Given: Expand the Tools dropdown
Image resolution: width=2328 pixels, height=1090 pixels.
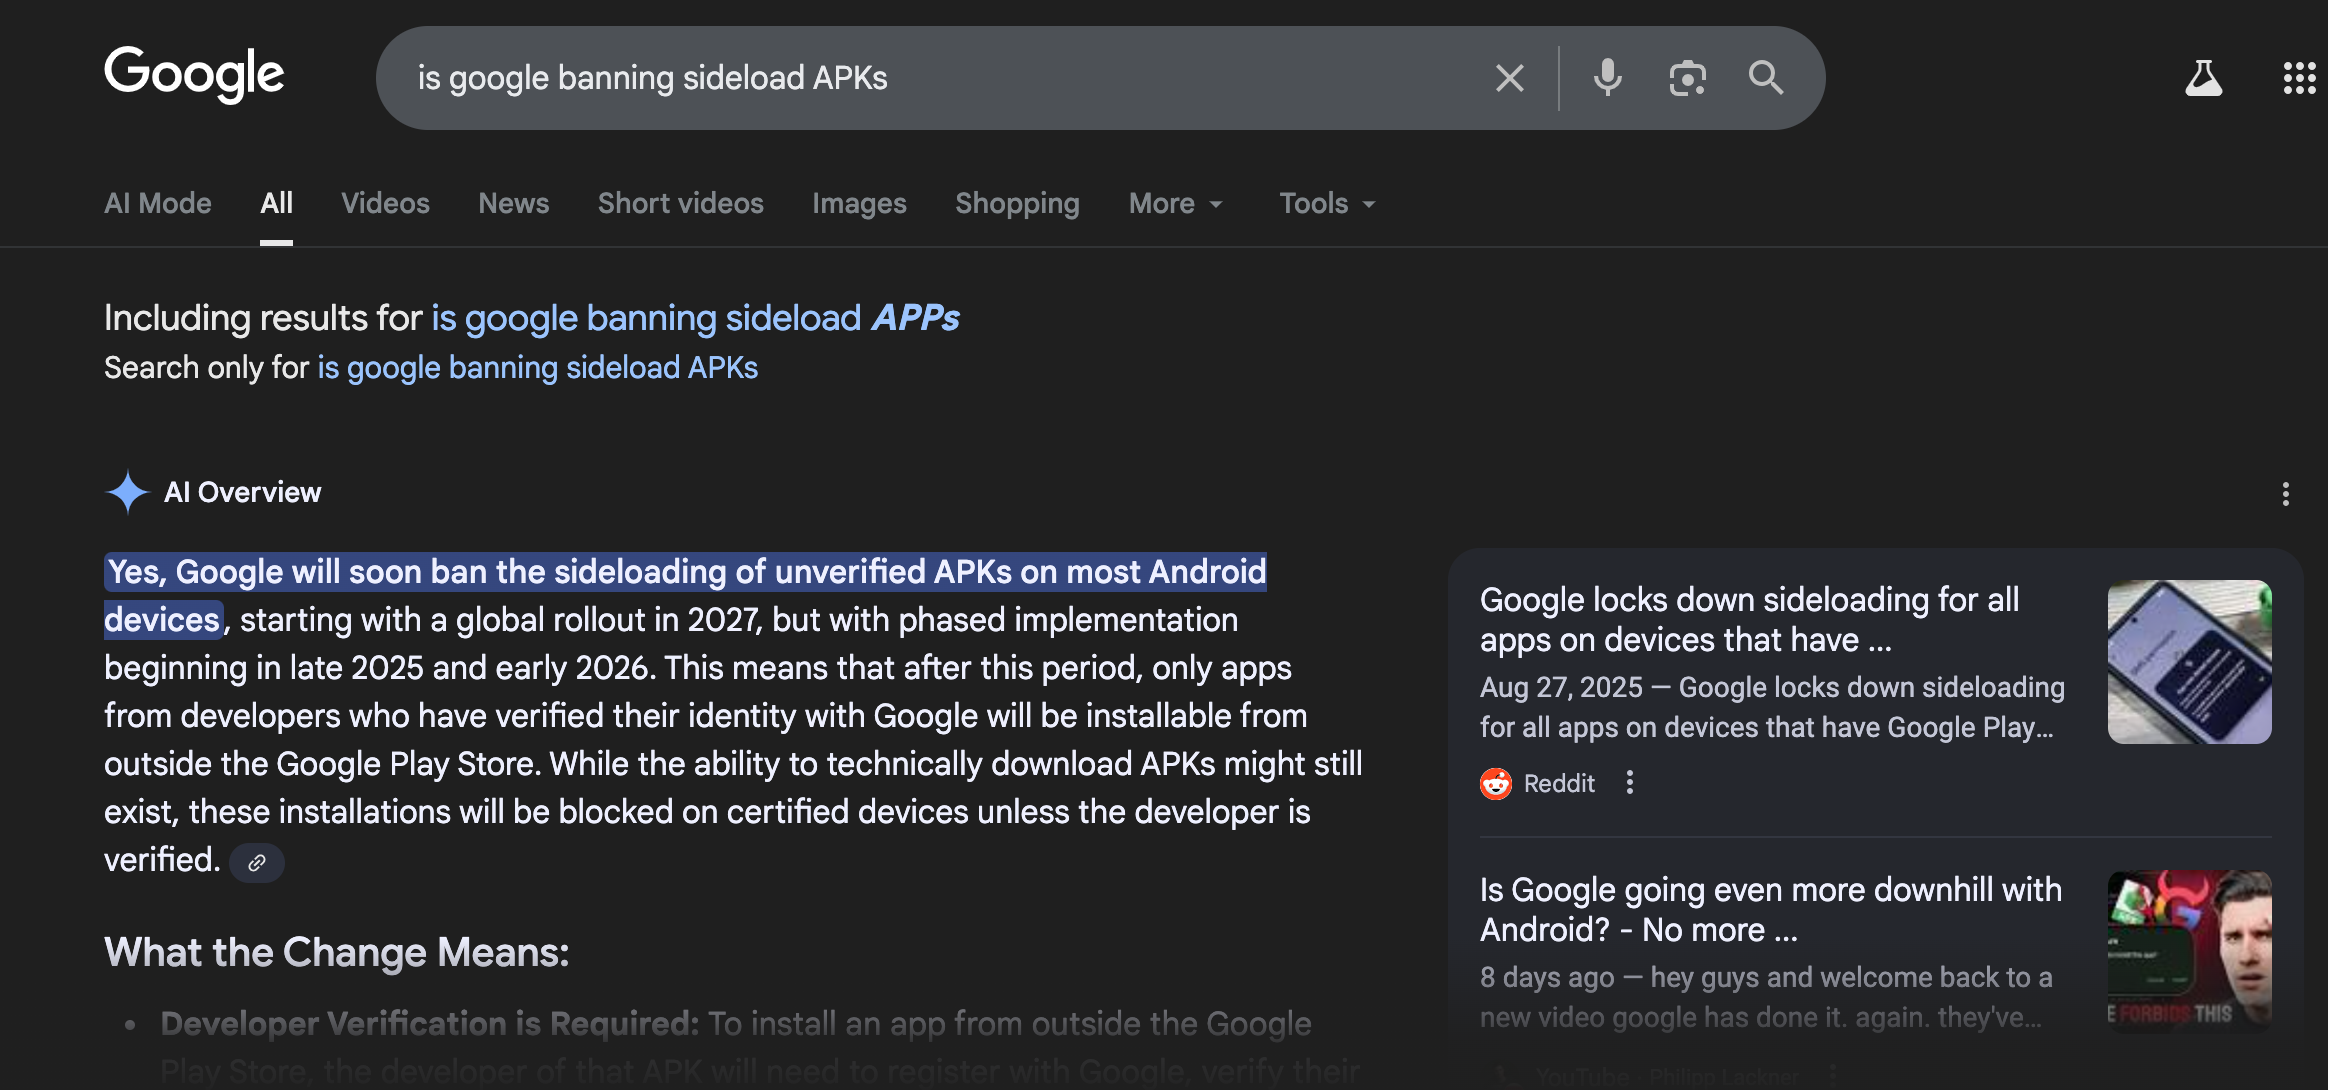Looking at the screenshot, I should click(x=1327, y=204).
